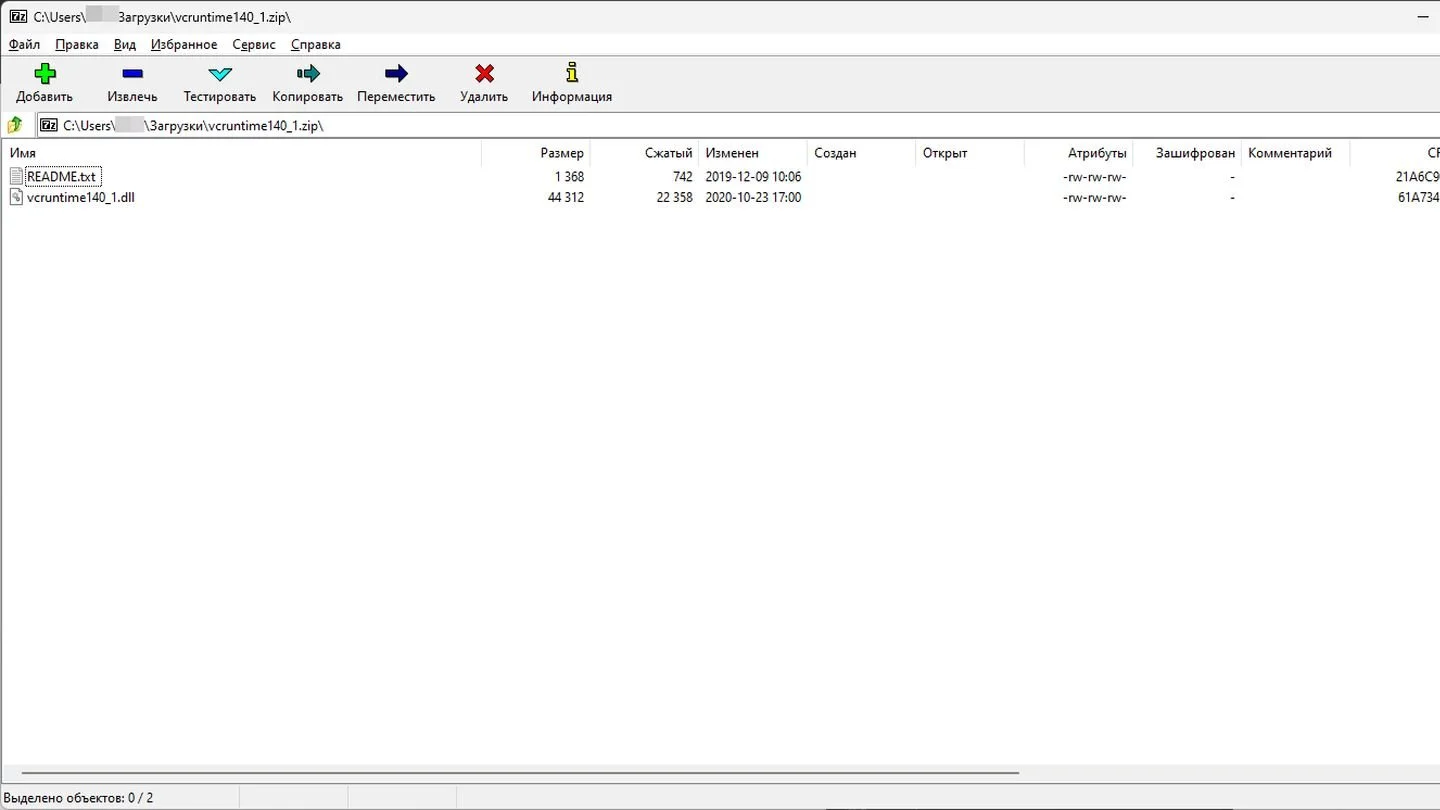
Task: Run archive test with Тестировать icon
Action: (x=220, y=73)
